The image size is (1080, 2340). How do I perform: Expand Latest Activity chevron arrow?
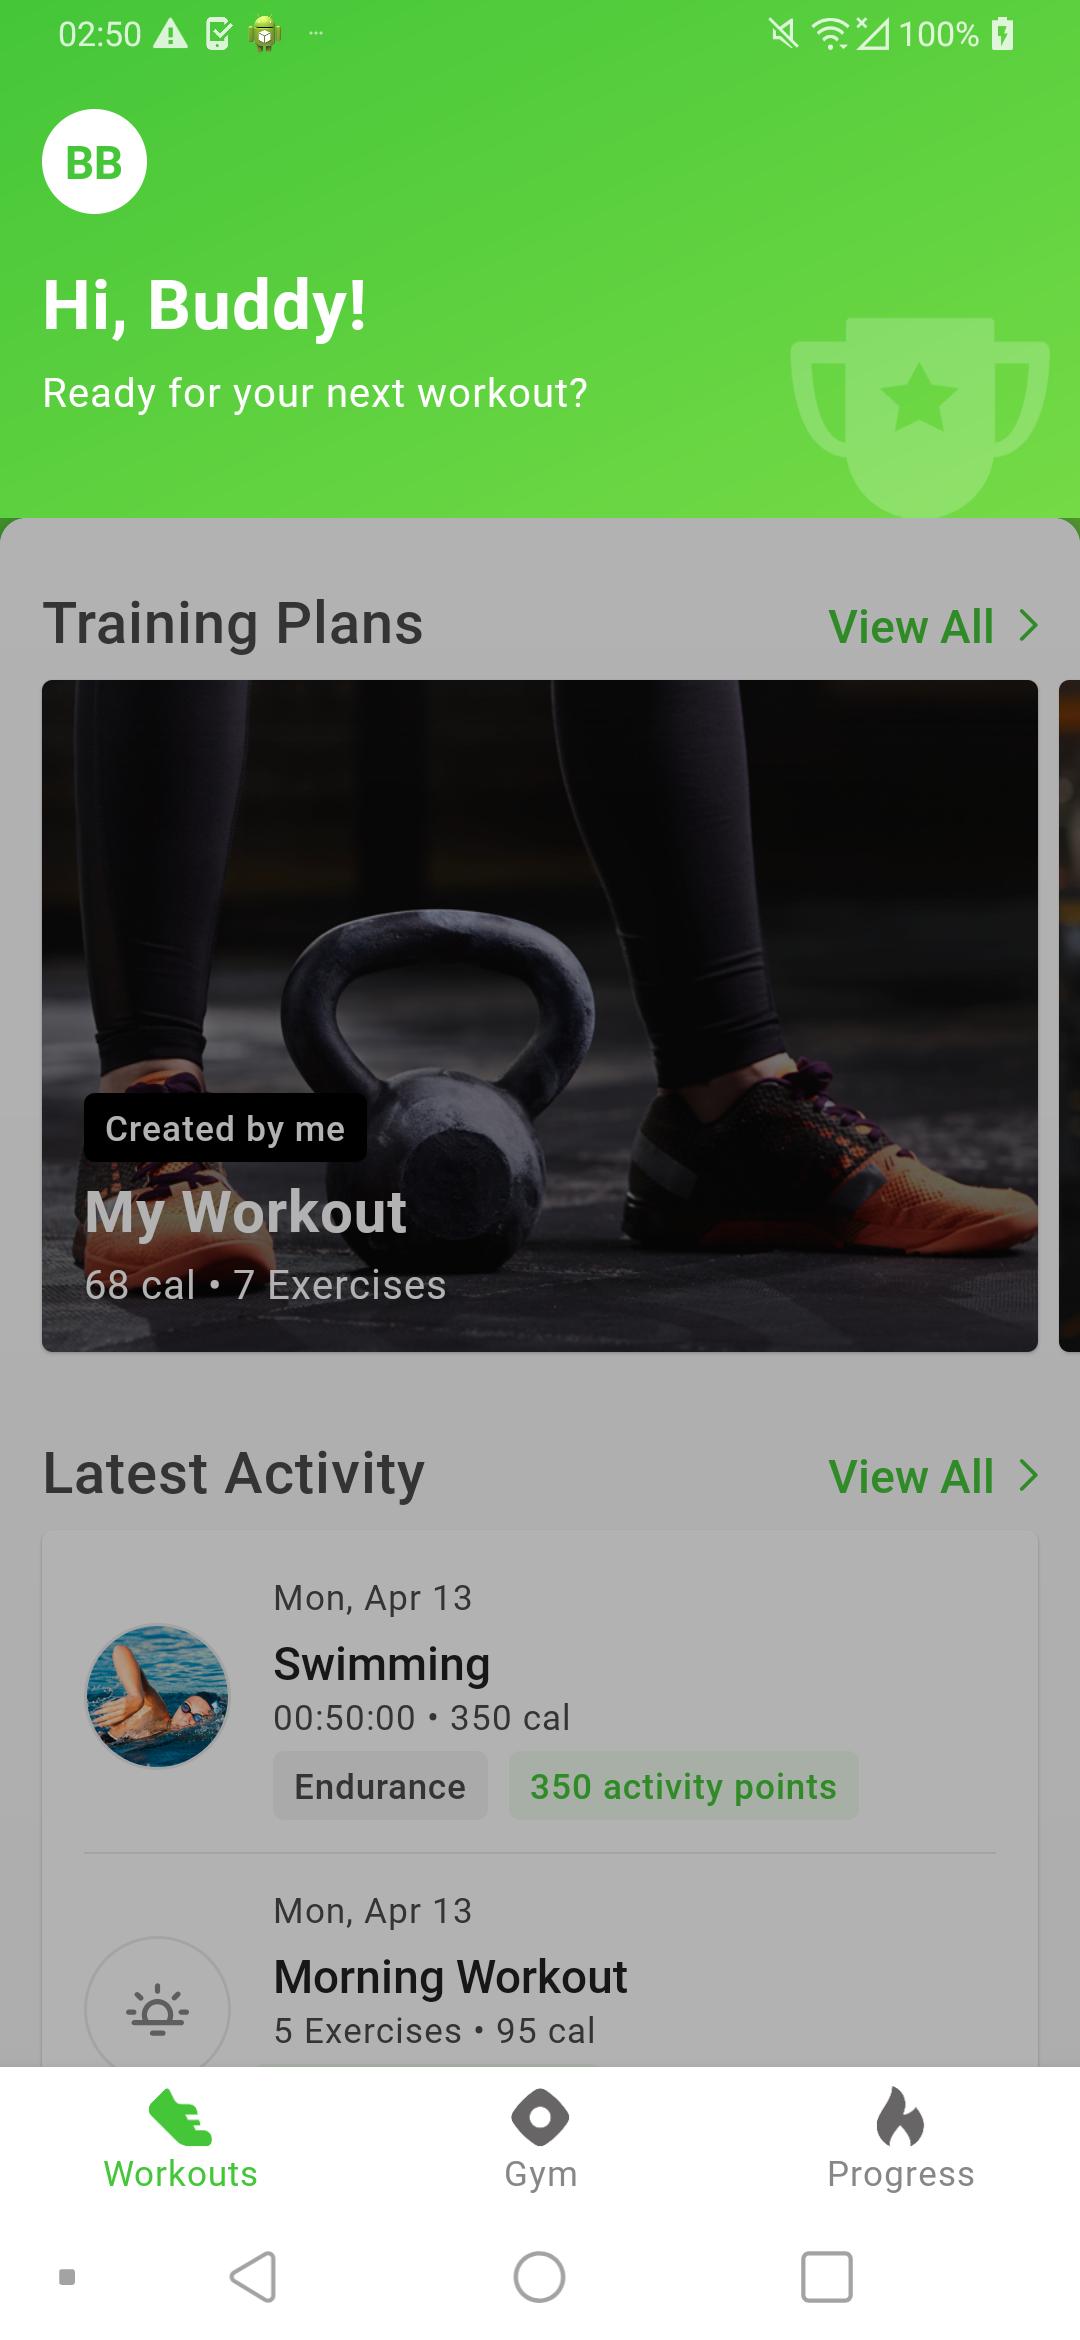(1028, 1475)
